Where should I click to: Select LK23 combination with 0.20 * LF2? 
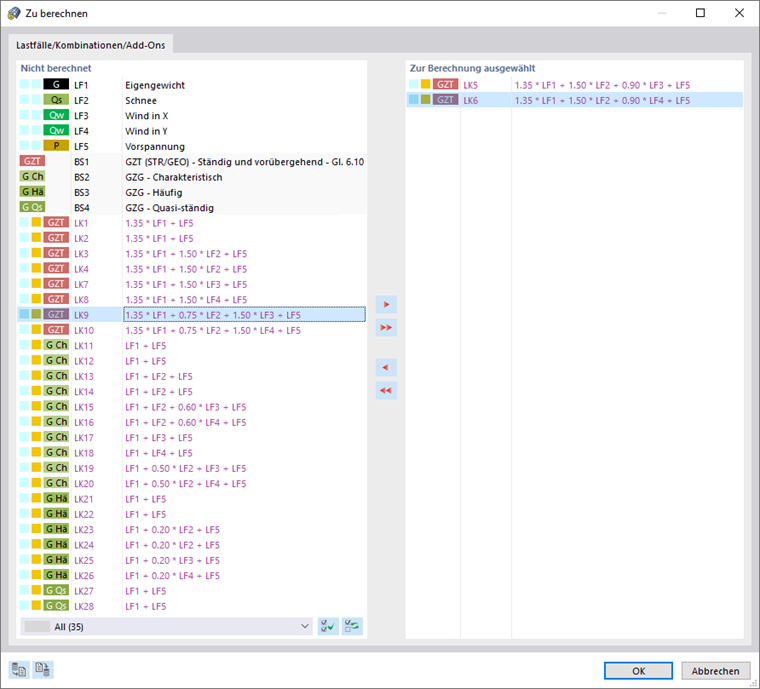[192, 530]
